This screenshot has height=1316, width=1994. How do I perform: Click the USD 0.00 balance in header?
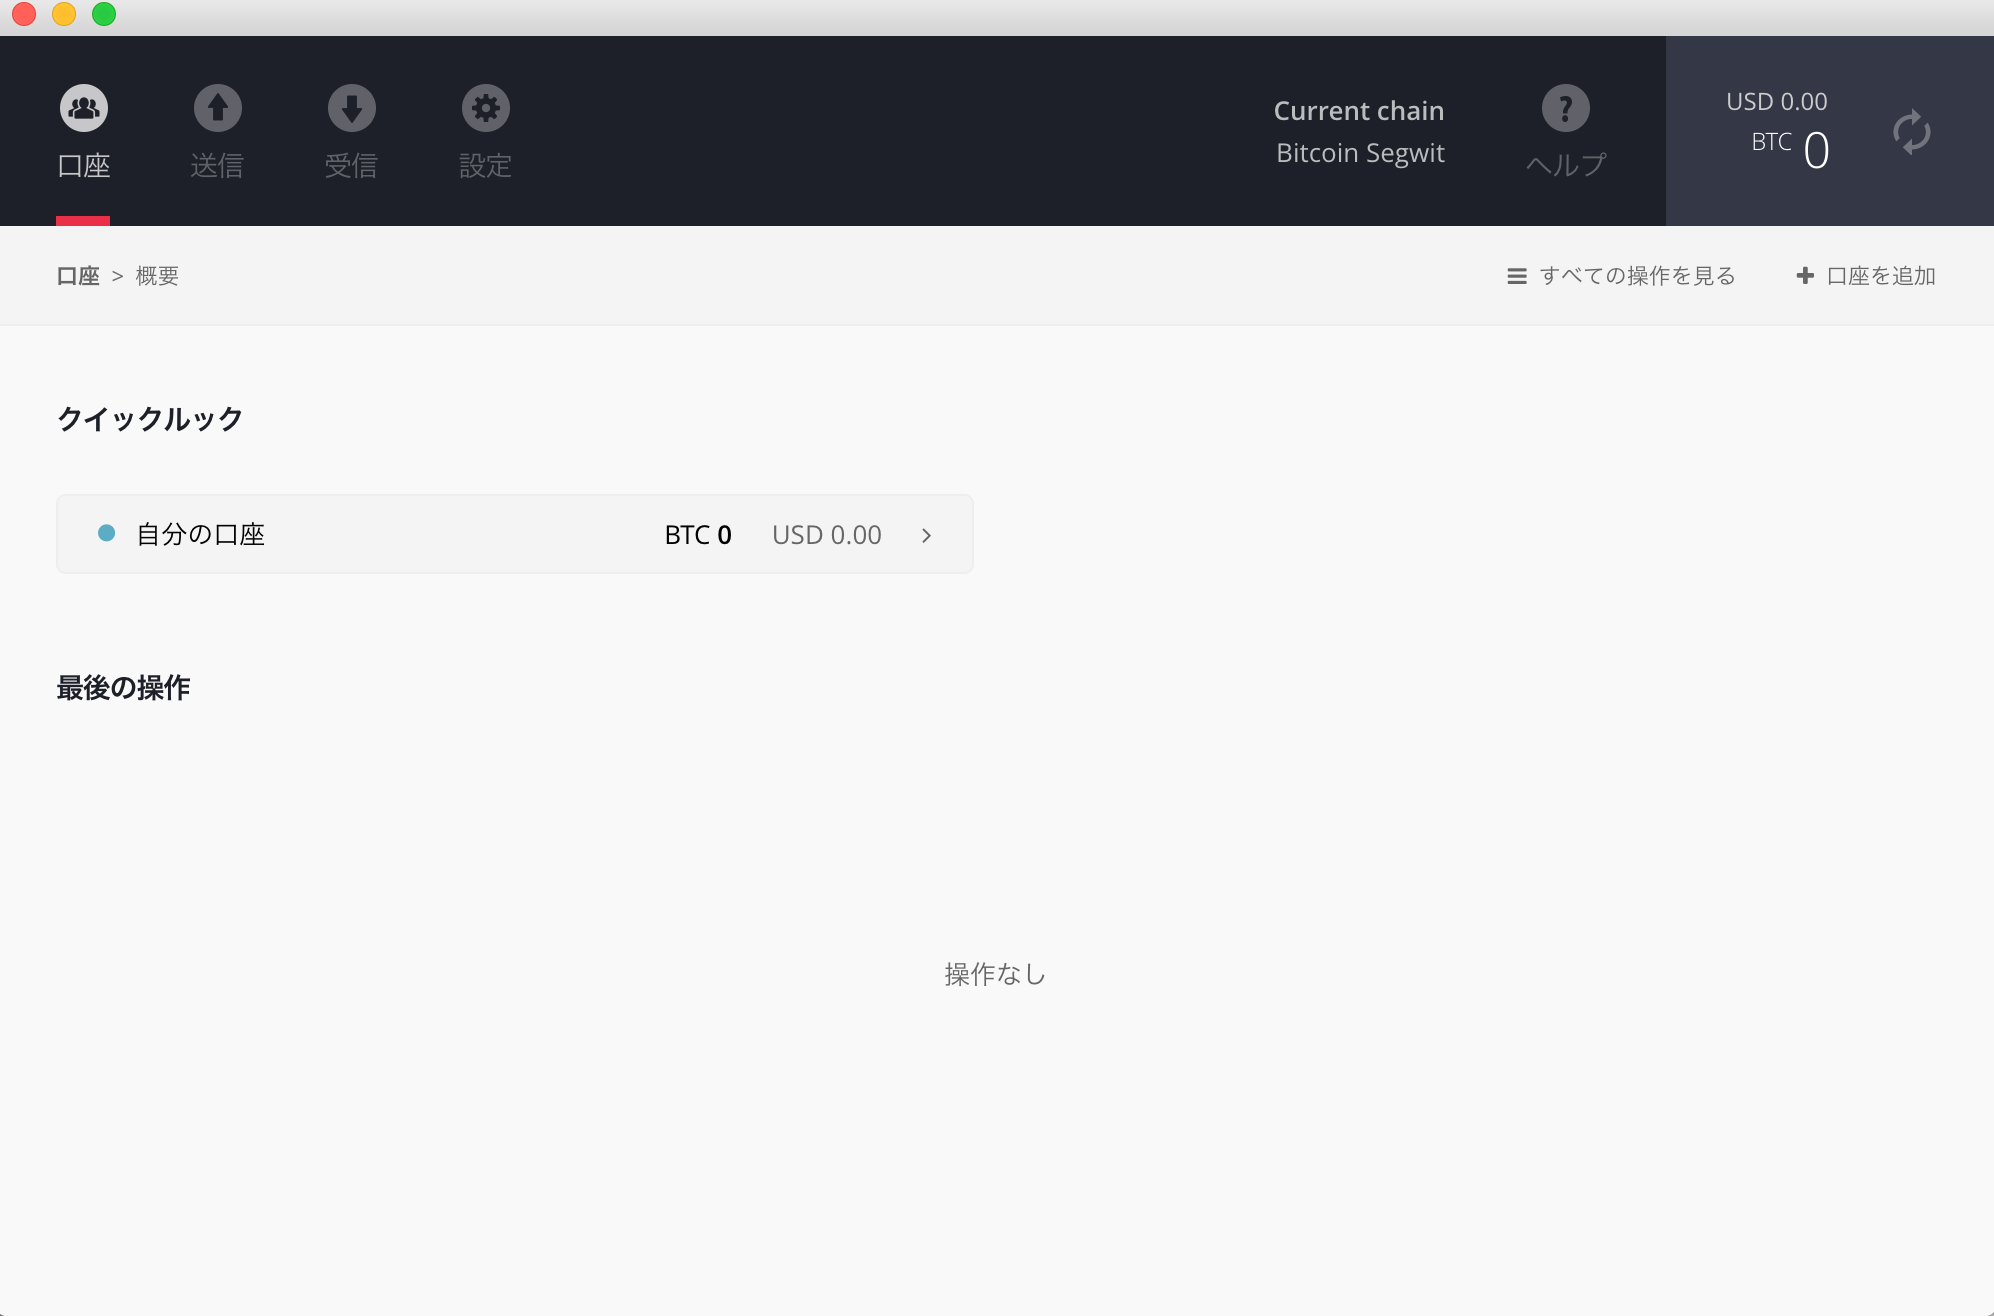[1776, 102]
